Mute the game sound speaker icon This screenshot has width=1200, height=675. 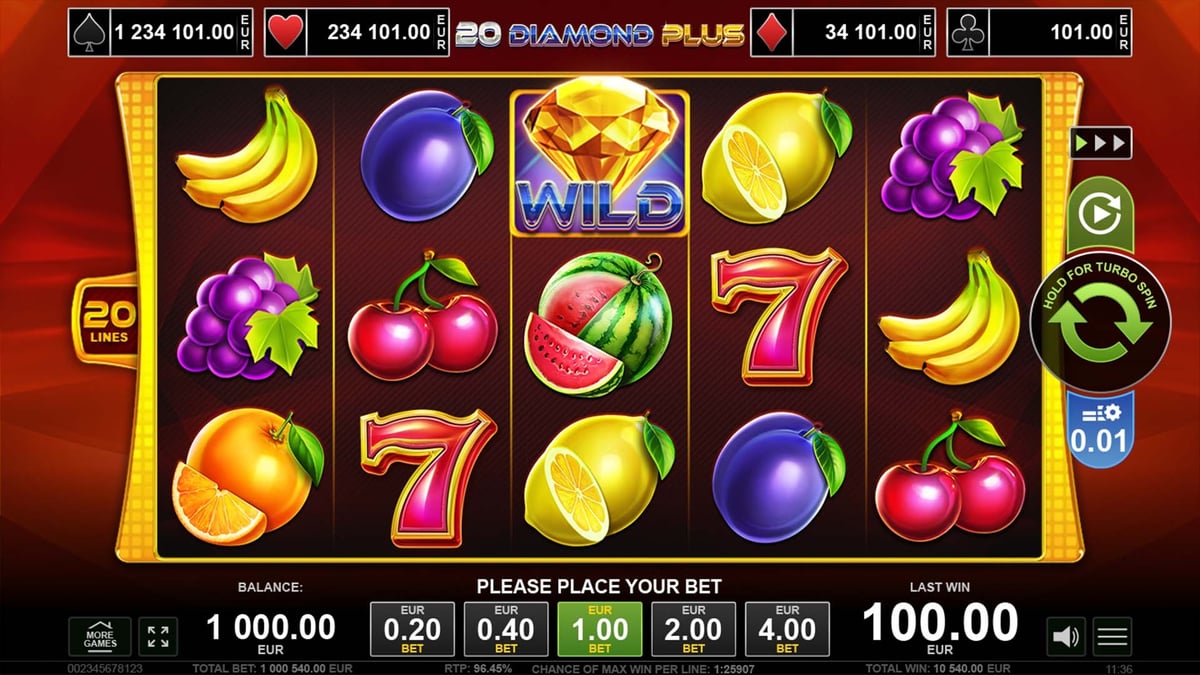(1067, 636)
